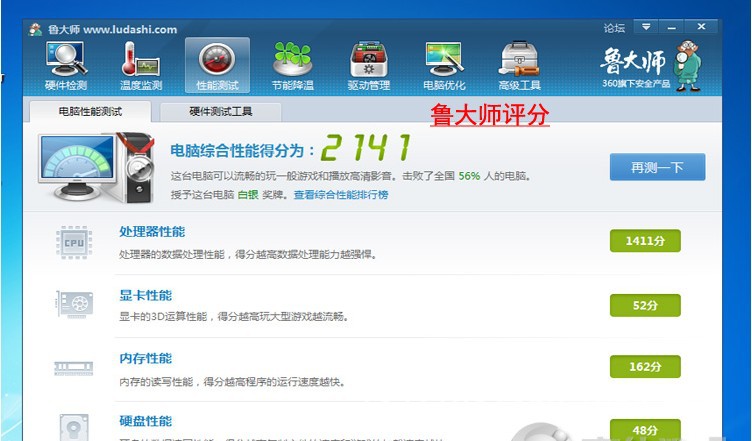Click the computer benchmark gauge illustration
752x441 pixels.
click(96, 167)
